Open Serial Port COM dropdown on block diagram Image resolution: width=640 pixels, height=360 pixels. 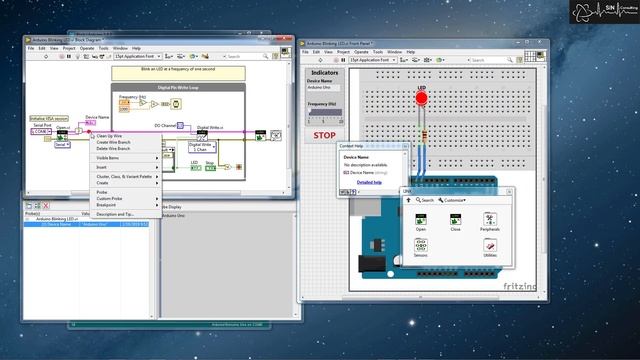pos(41,131)
